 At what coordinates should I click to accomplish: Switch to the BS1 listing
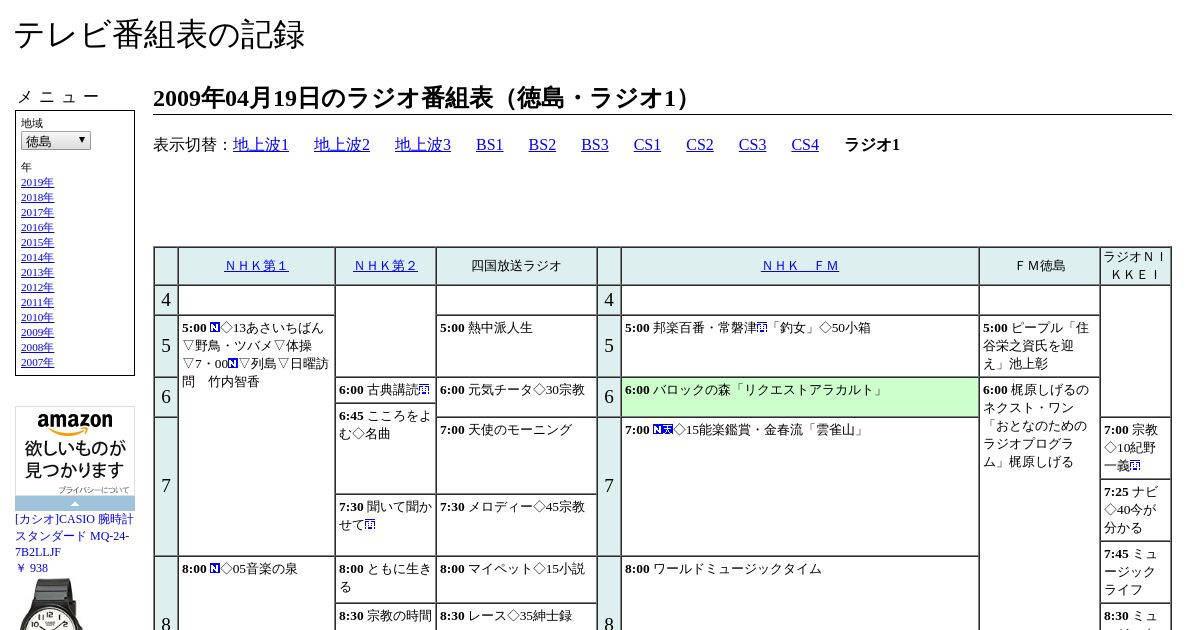point(490,145)
